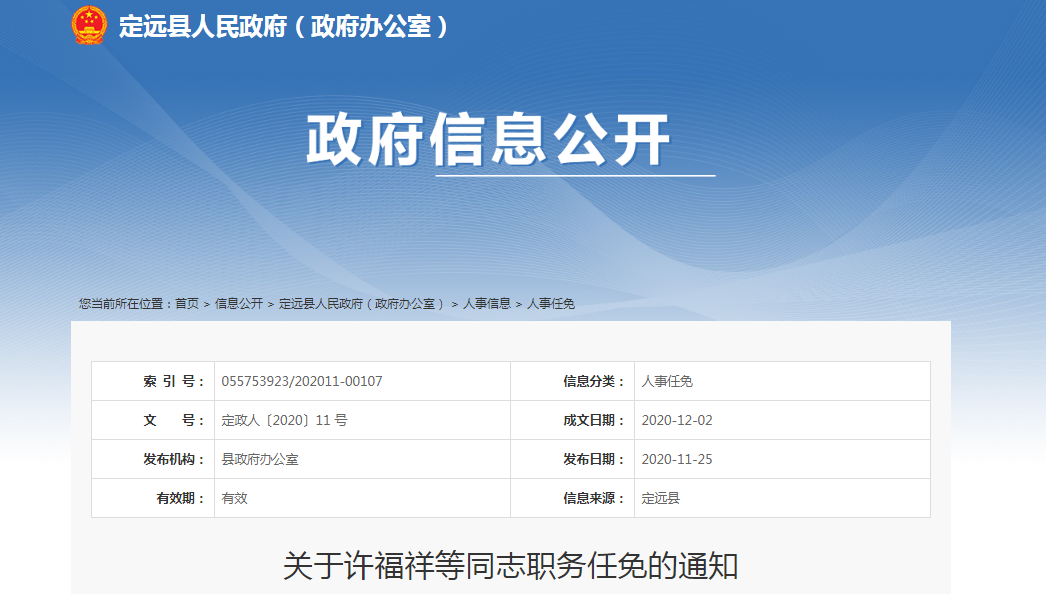Screen dimensions: 1046x594
Task: Click the 信息分类 label
Action: 594,381
